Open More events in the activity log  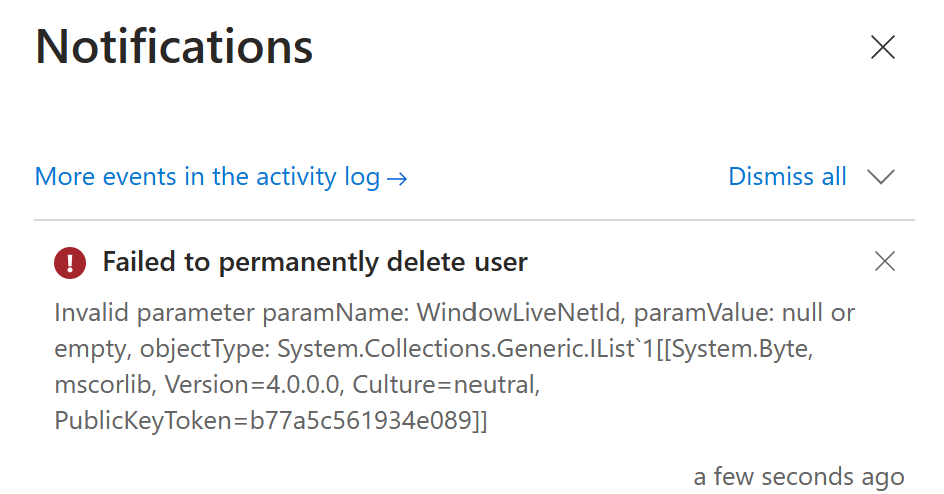[x=221, y=177]
